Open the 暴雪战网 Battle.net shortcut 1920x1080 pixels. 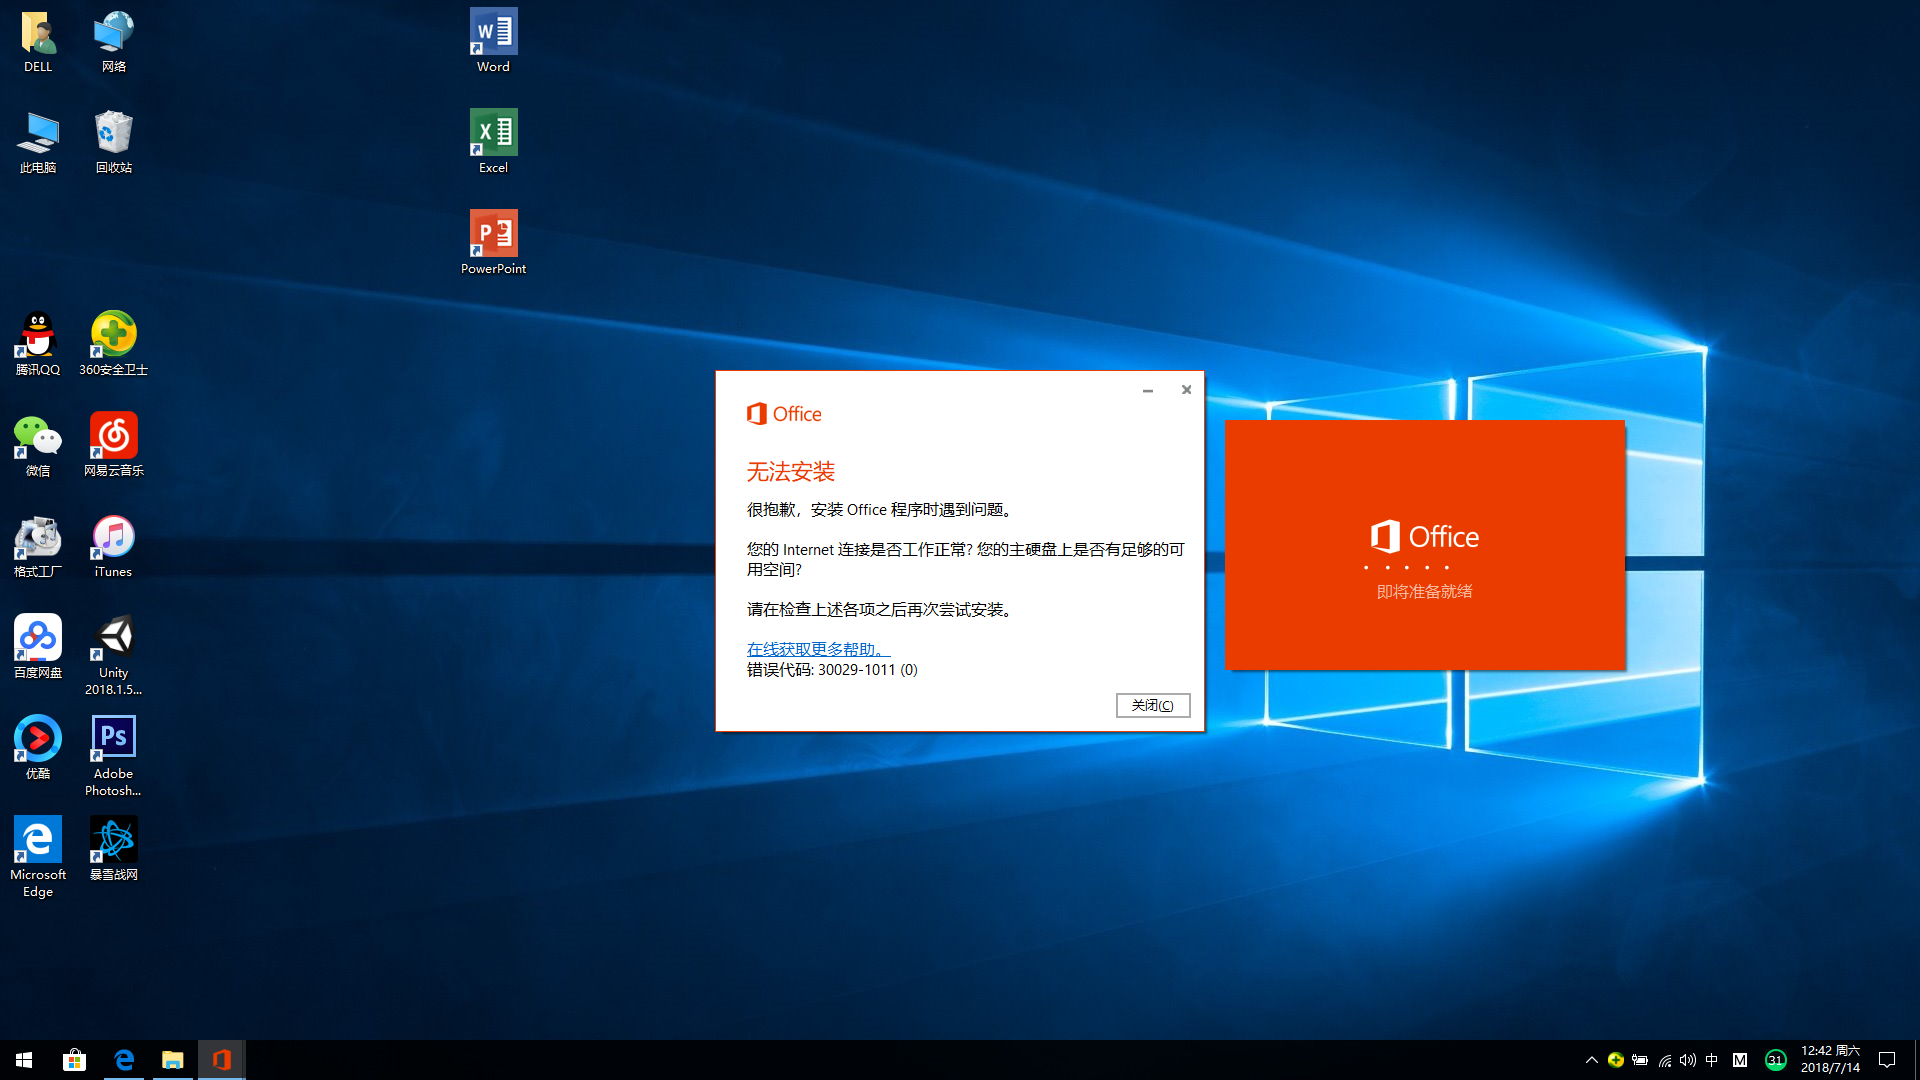pyautogui.click(x=113, y=850)
